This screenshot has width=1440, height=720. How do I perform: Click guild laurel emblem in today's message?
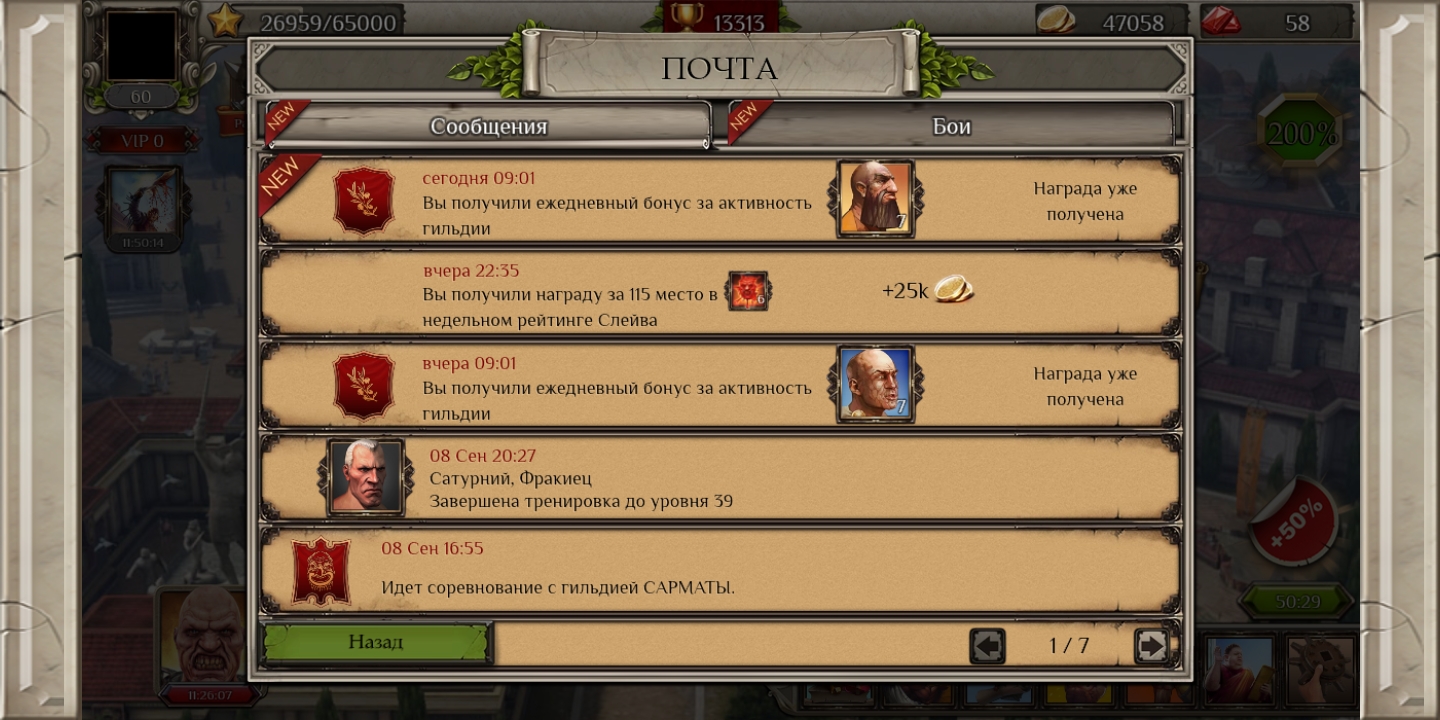(x=363, y=200)
